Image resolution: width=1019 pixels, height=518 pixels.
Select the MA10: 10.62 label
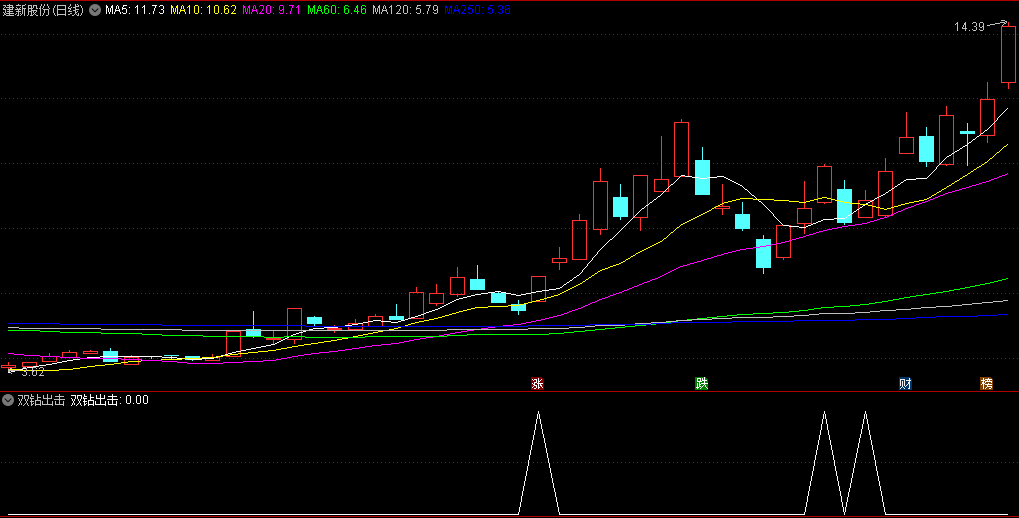point(203,10)
